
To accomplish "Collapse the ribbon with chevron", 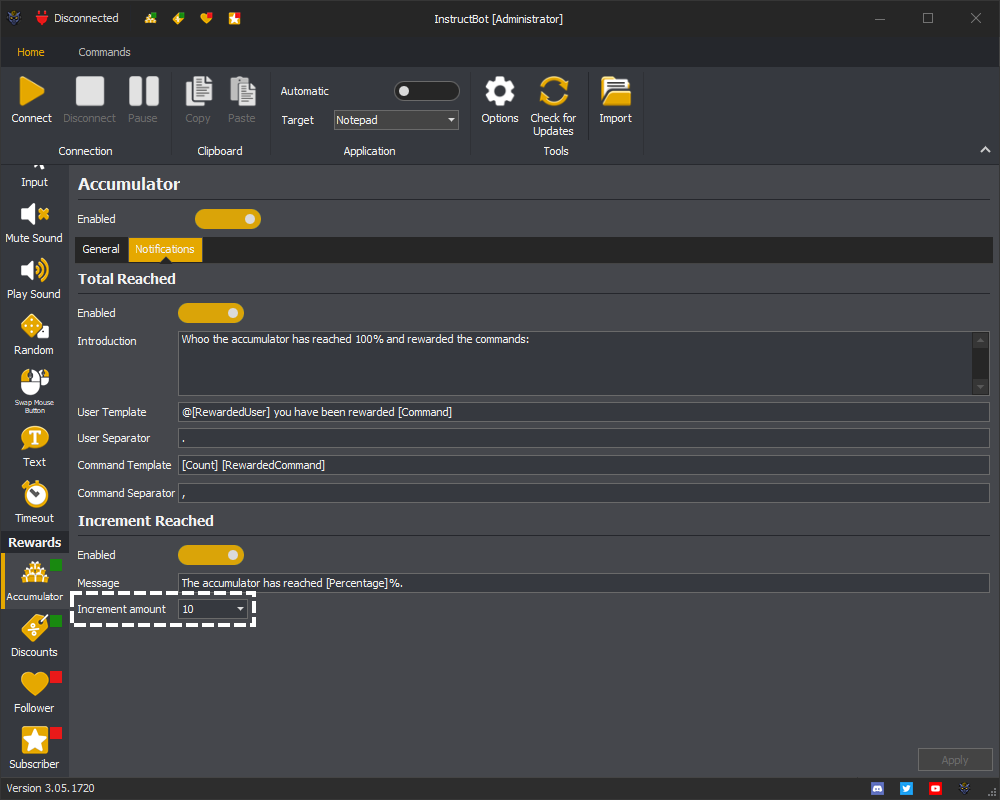I will click(x=985, y=150).
